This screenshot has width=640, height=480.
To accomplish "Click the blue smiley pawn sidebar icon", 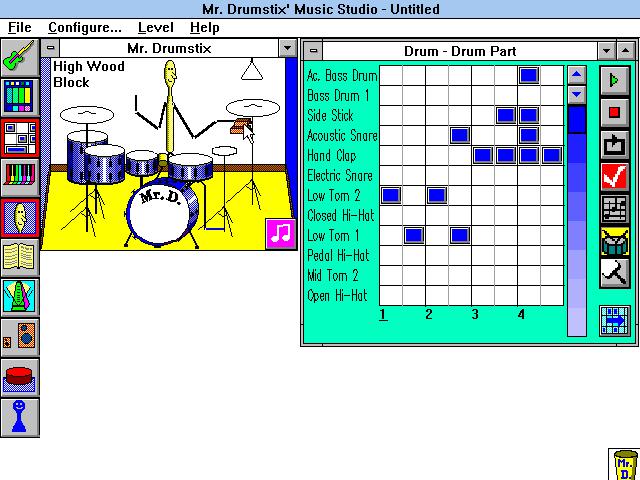I will coord(20,417).
